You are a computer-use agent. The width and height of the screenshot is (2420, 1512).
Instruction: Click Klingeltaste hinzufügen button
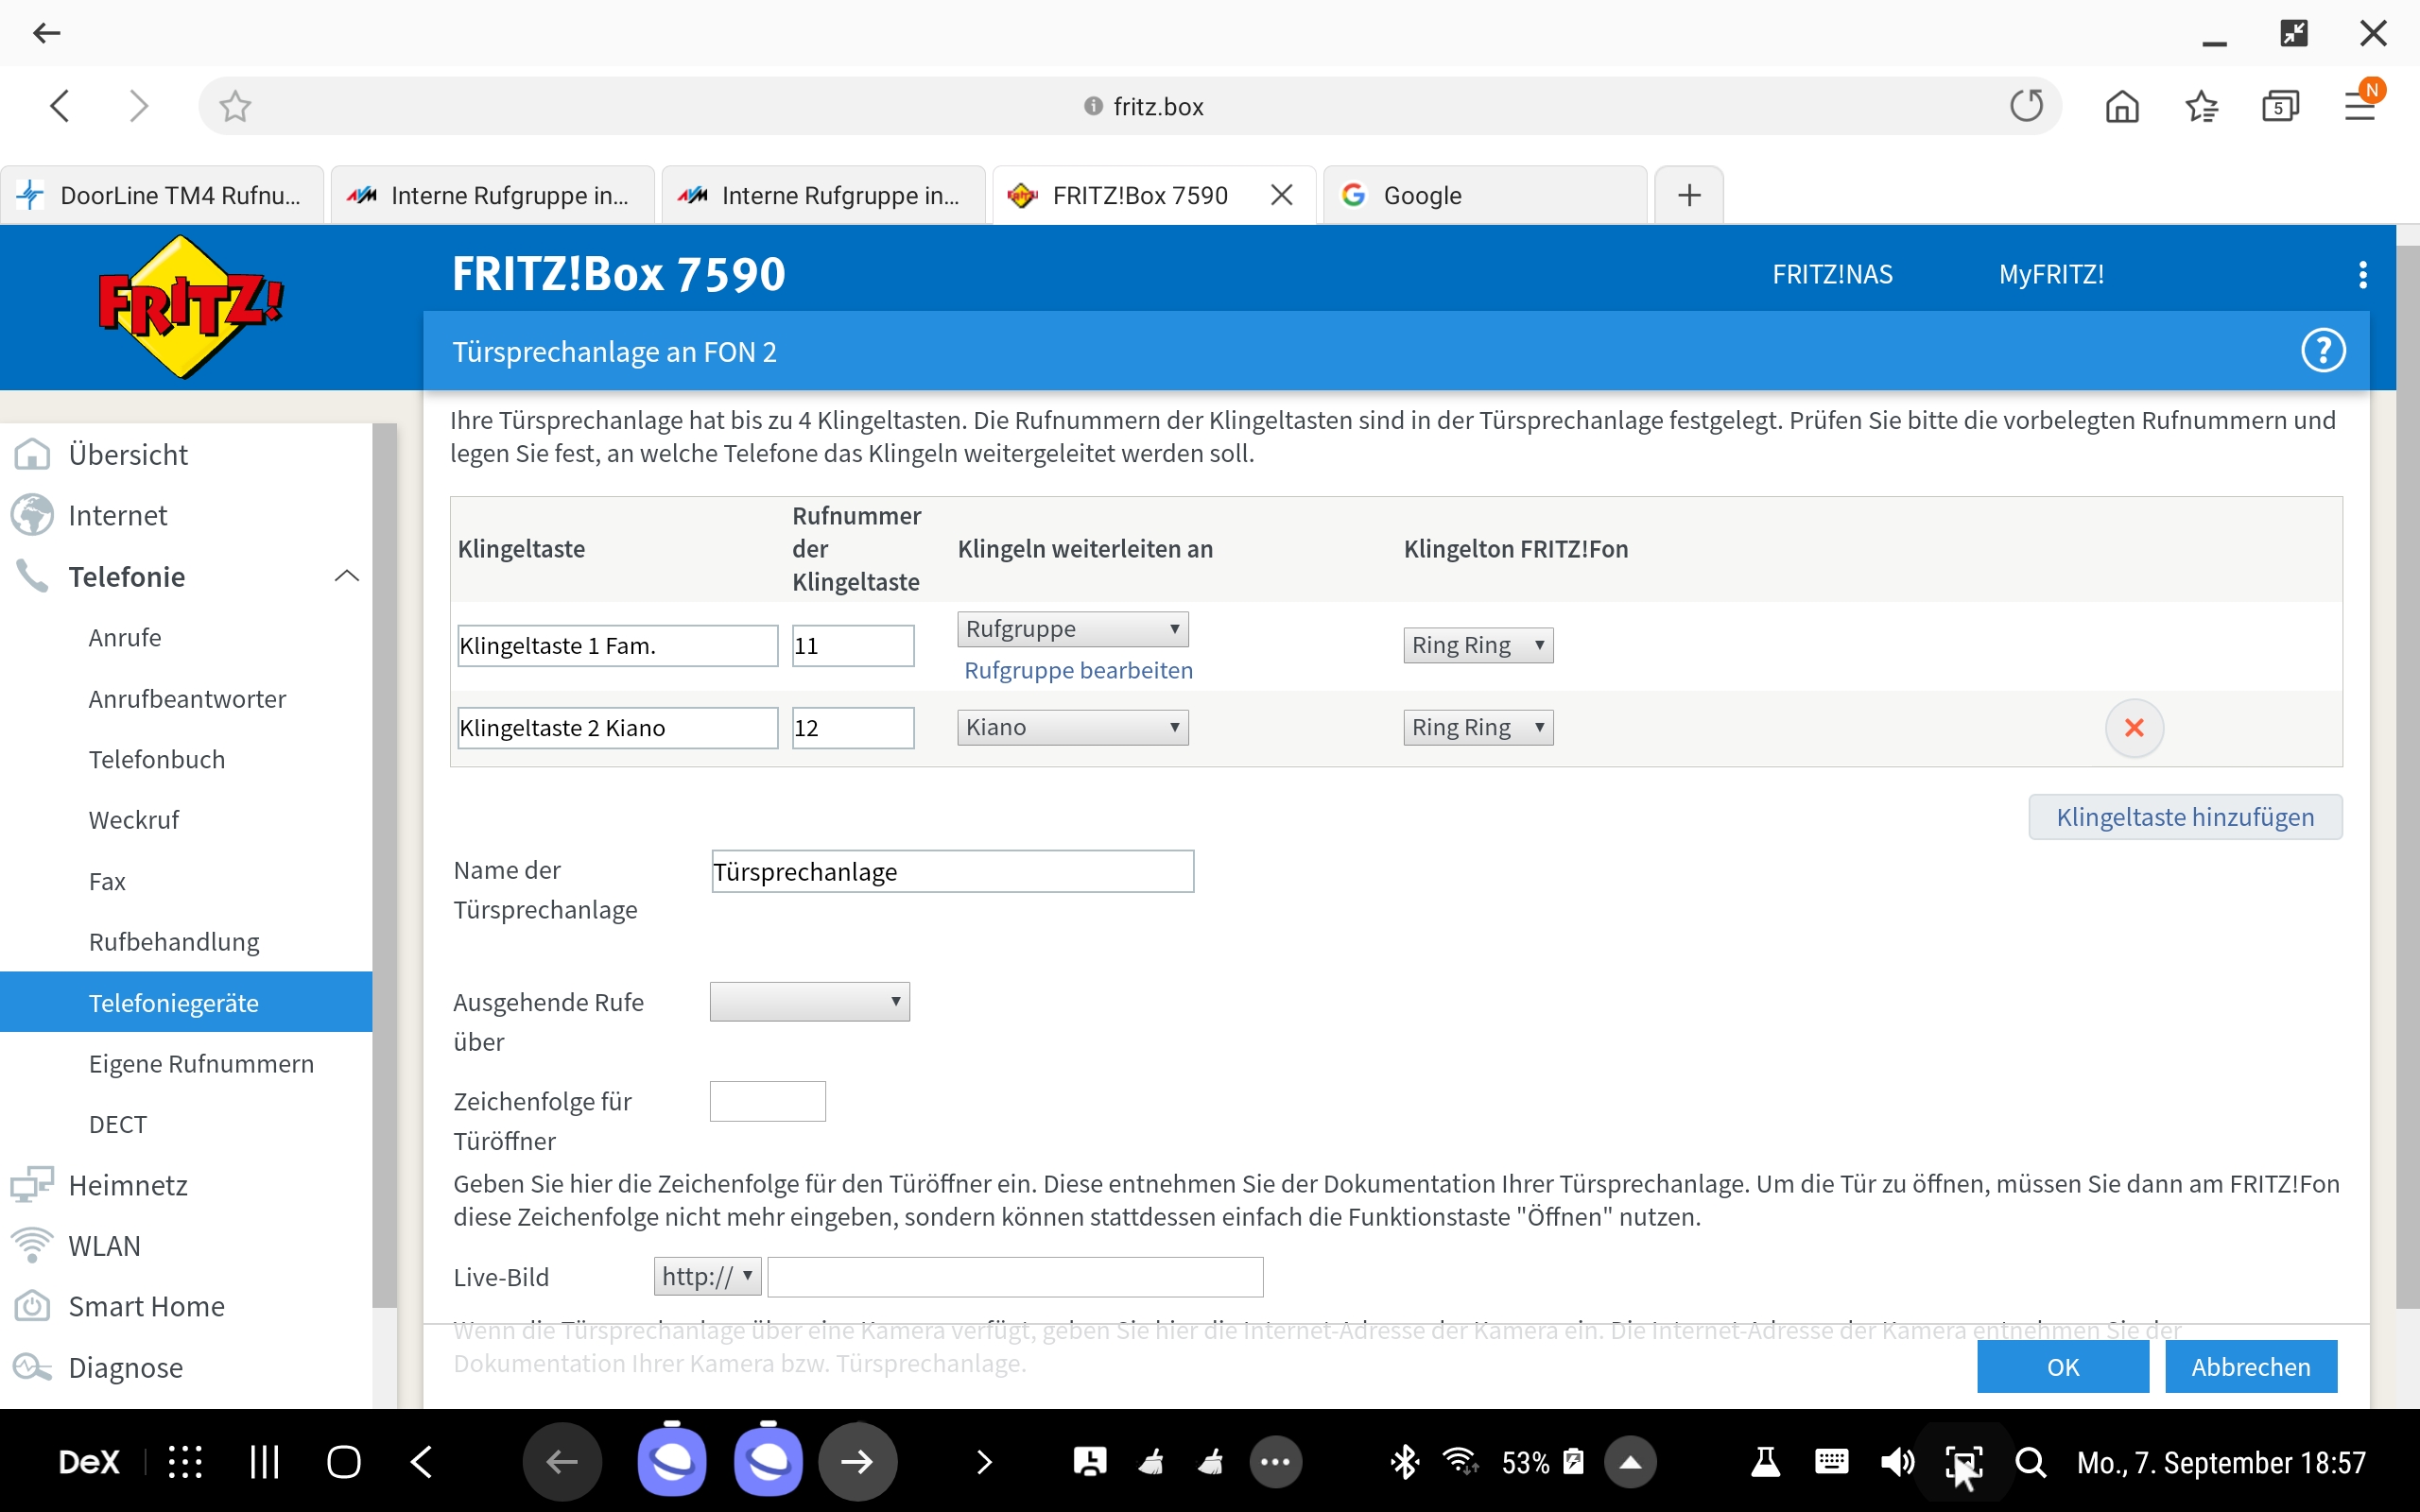tap(2184, 817)
